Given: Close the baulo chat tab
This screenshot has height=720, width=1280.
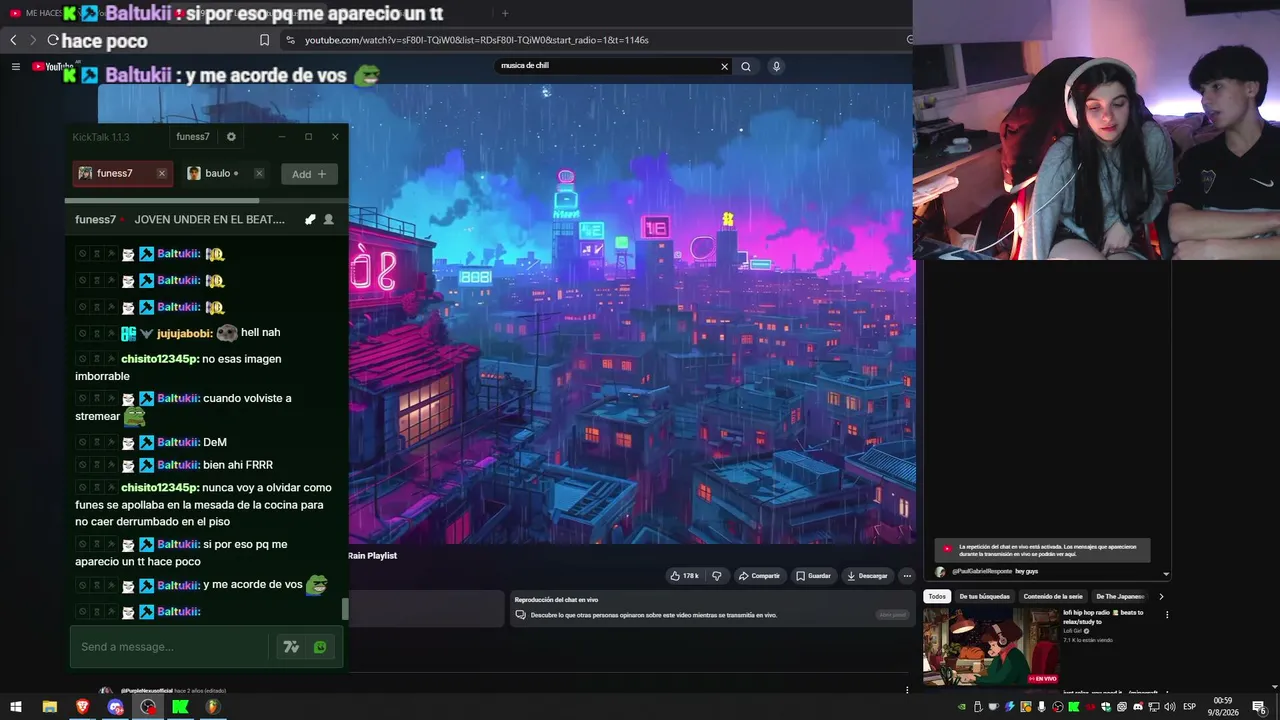Looking at the screenshot, I should click(259, 173).
